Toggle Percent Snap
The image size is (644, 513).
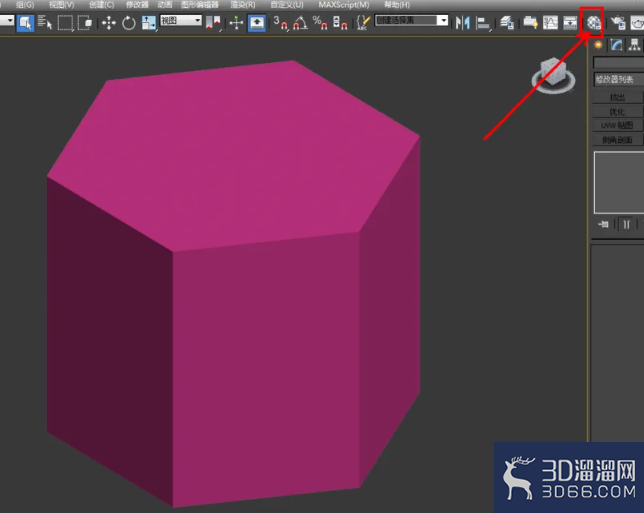pyautogui.click(x=320, y=23)
